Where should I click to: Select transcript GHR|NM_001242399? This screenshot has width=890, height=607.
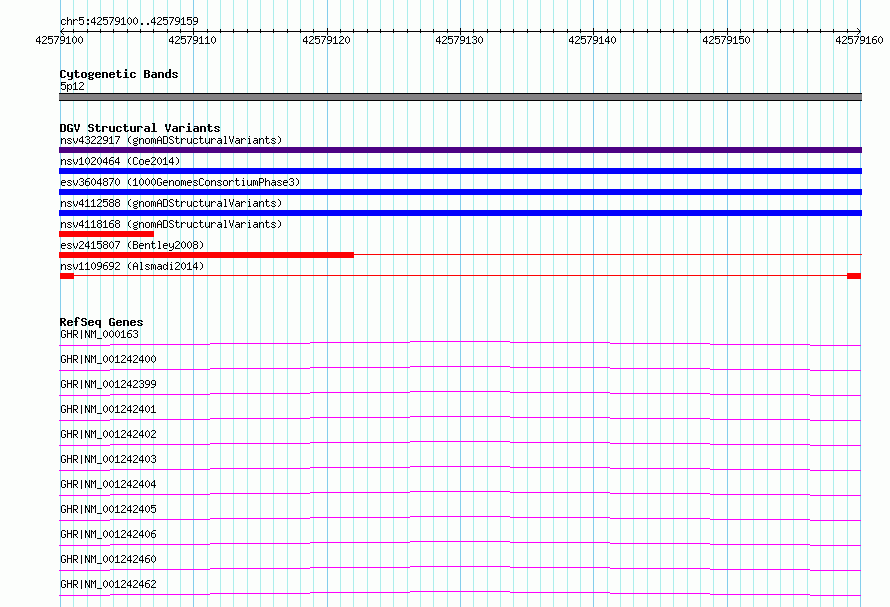(x=108, y=384)
